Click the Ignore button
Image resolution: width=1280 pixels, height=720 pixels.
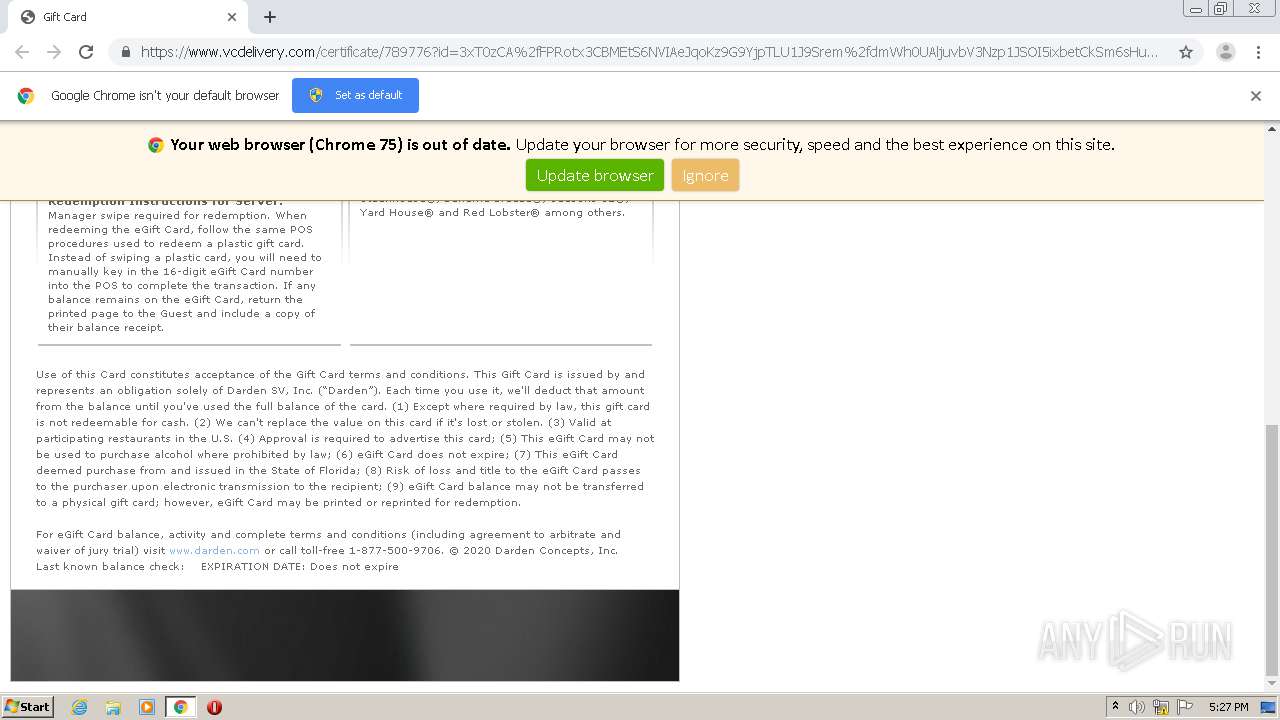point(705,175)
